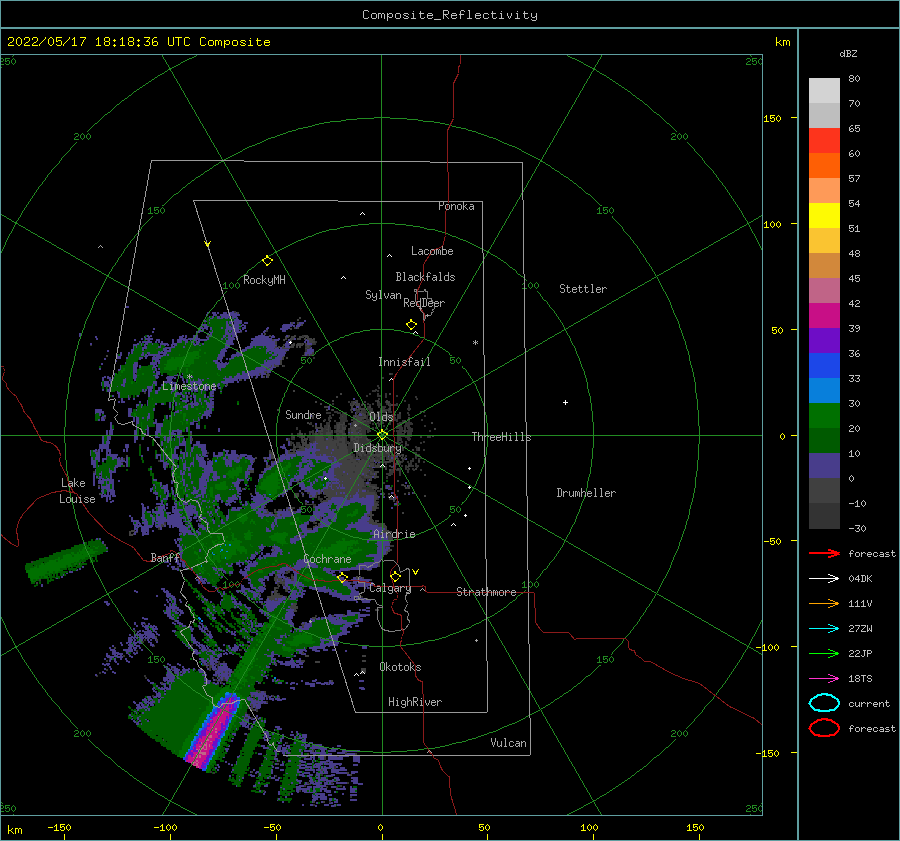Click the orange 111V arrow icon
Screen dimensions: 900x841
(824, 603)
